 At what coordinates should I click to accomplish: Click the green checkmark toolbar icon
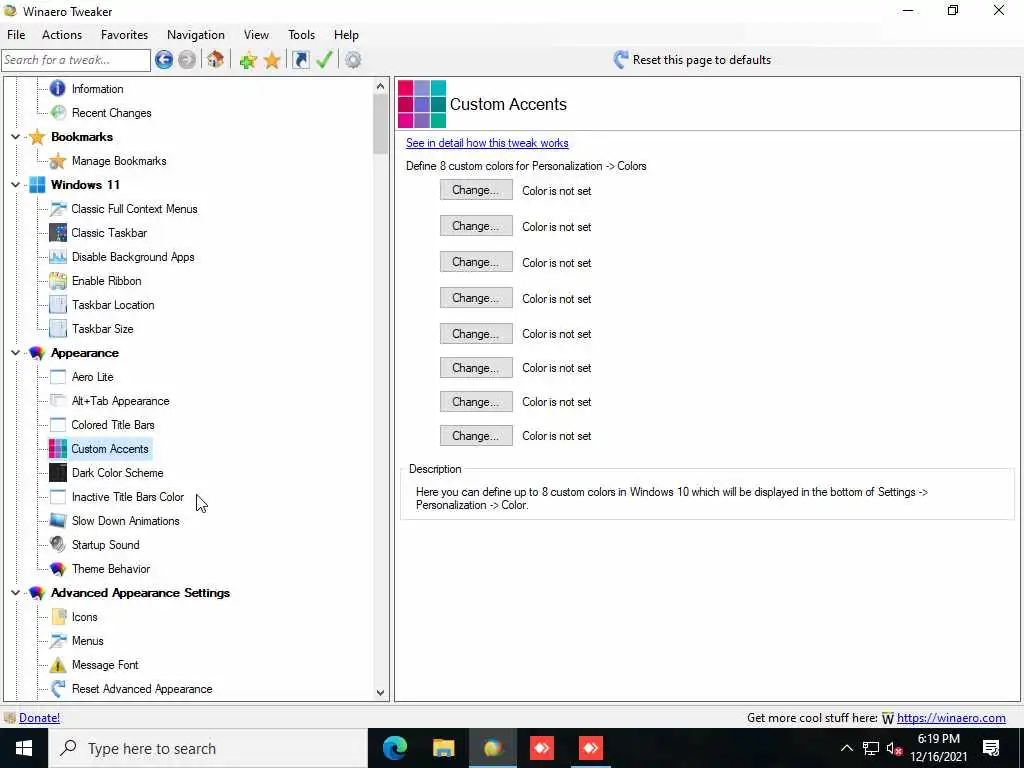pos(324,60)
